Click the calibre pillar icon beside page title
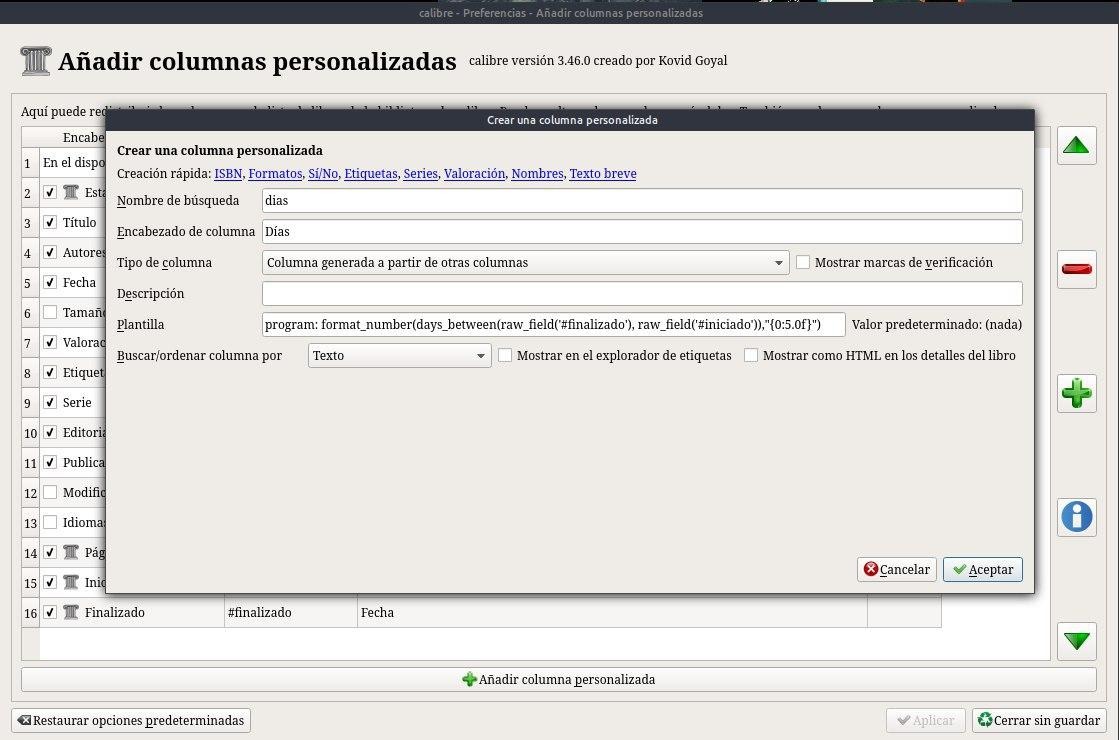The height and width of the screenshot is (740, 1119). (x=36, y=61)
